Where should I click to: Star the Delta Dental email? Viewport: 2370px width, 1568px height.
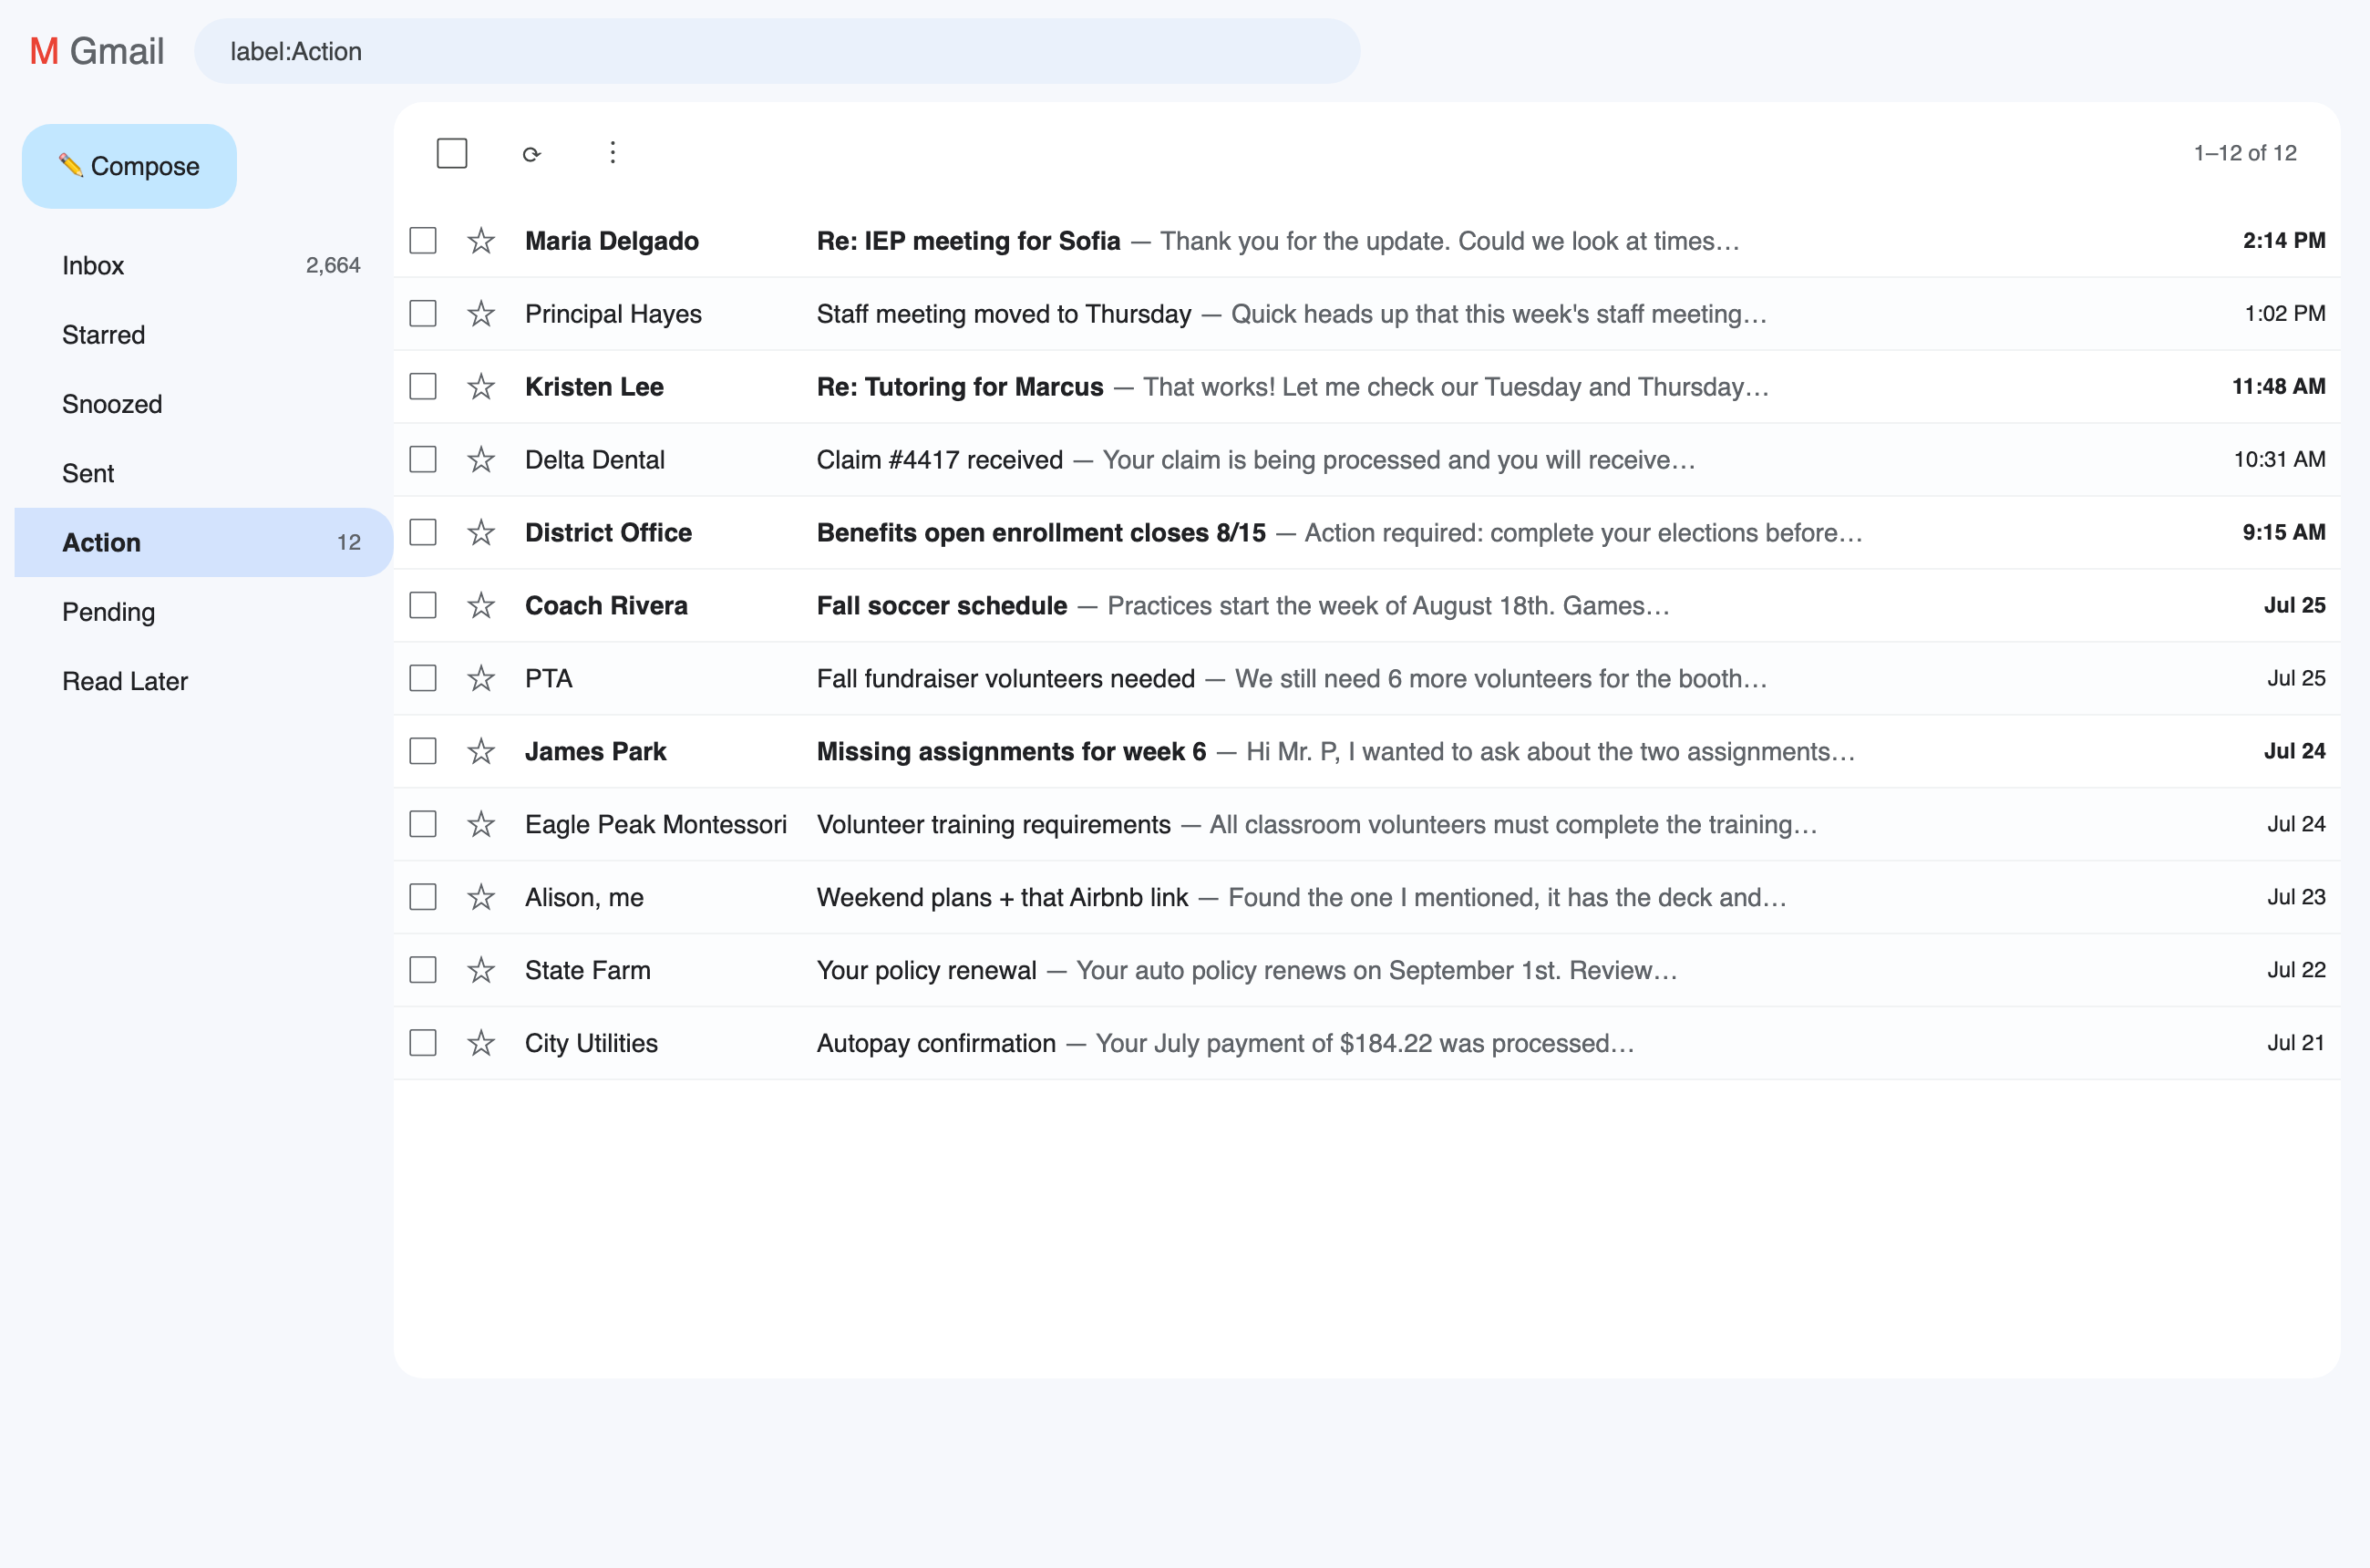[x=481, y=460]
